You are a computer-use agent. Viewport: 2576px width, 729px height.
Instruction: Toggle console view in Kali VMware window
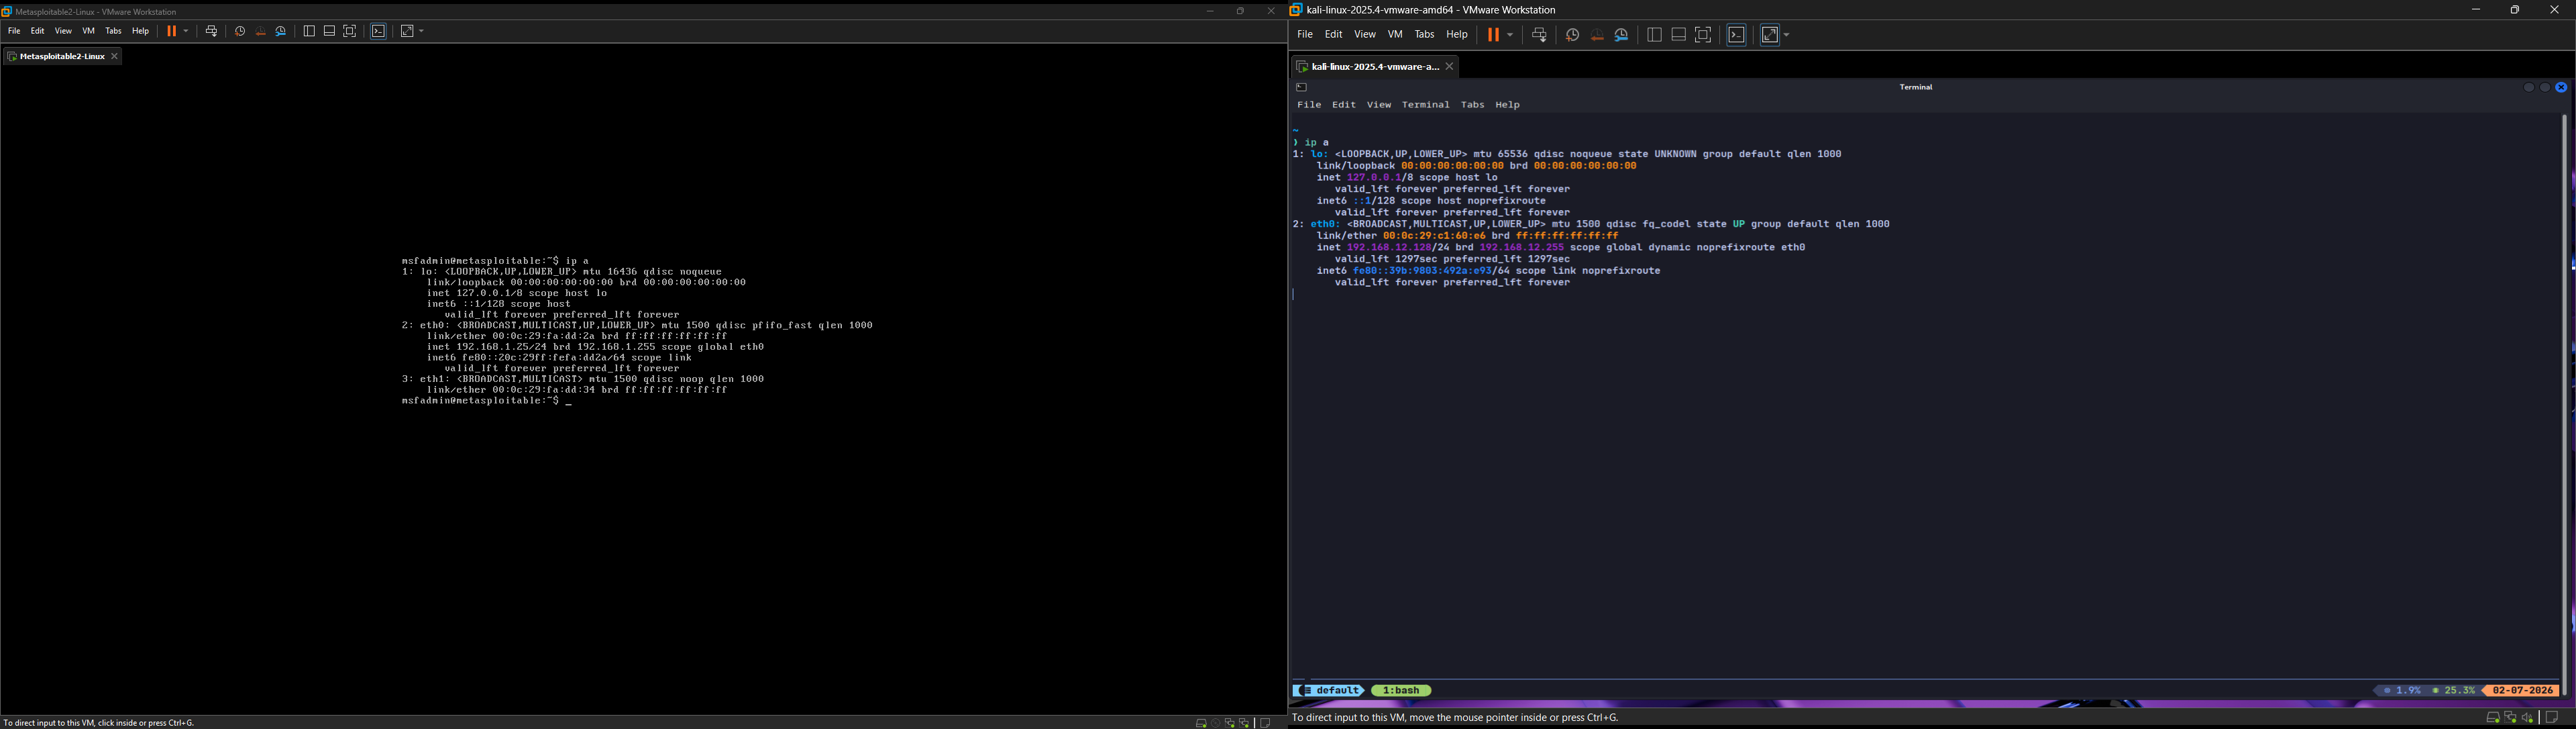pos(1737,35)
